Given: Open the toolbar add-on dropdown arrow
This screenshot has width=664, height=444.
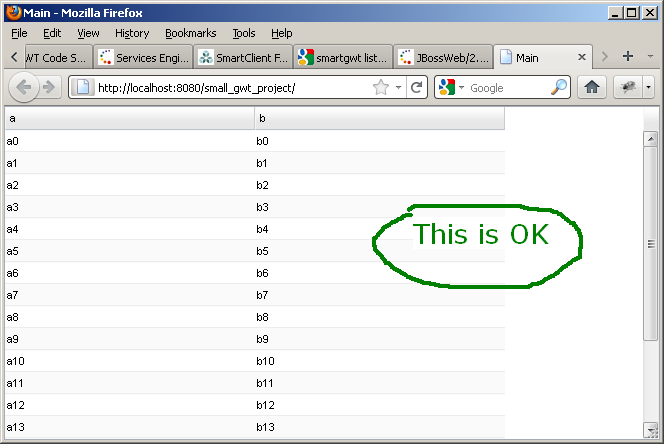Looking at the screenshot, I should 648,88.
